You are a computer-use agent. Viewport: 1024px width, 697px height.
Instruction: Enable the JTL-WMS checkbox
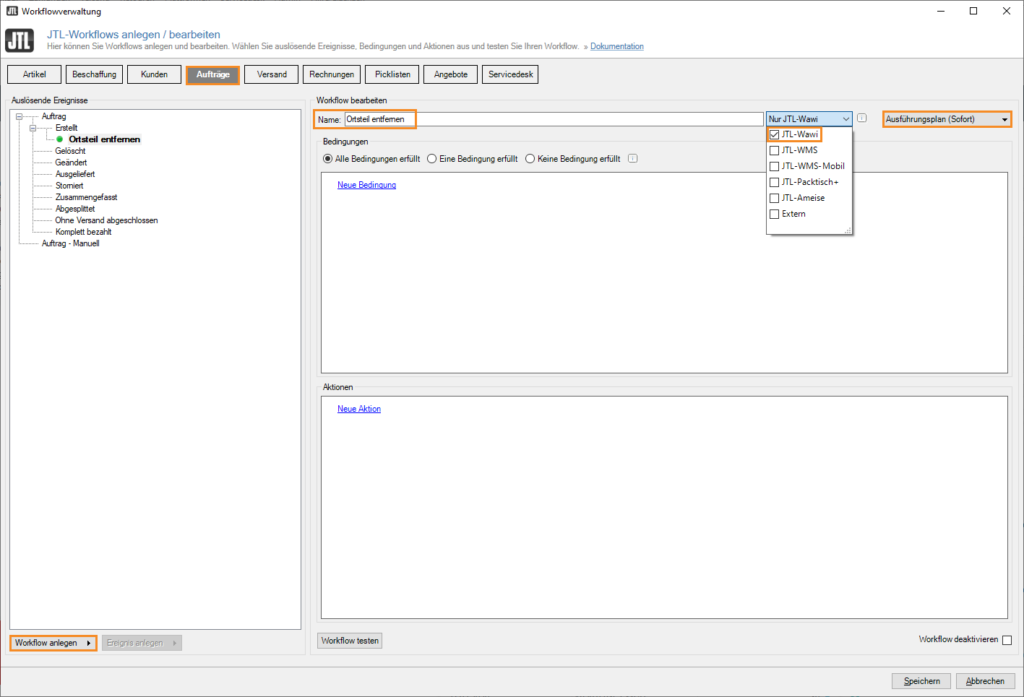[x=774, y=150]
